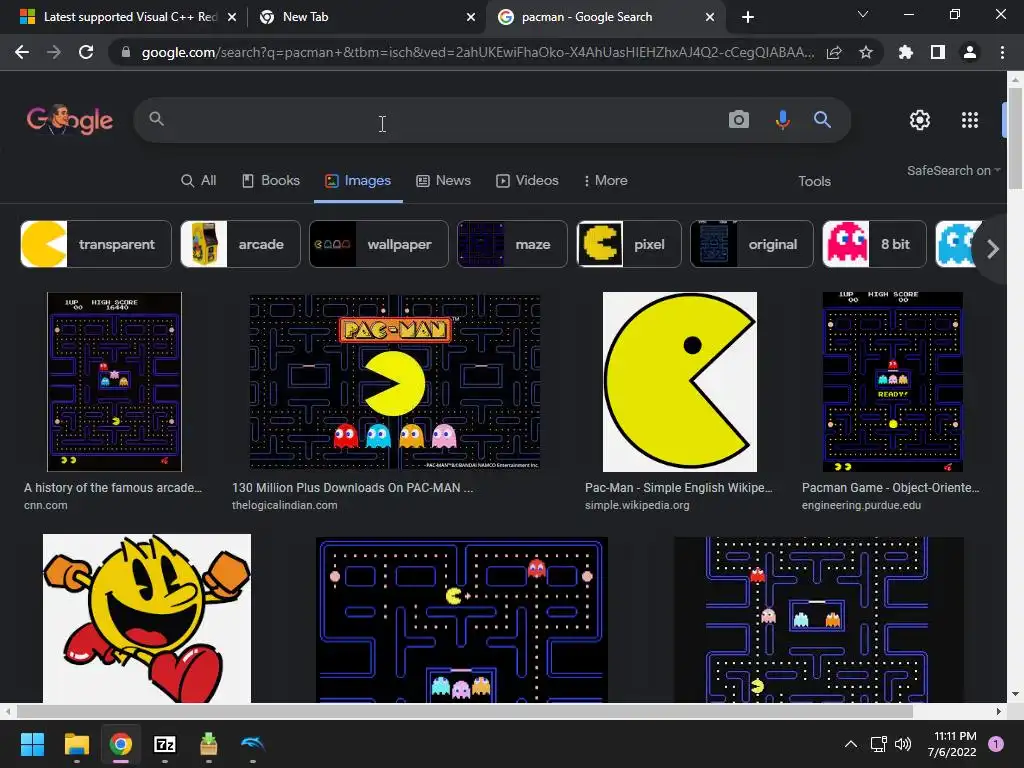Viewport: 1024px width, 768px height.
Task: Filter images by 8 bit chip
Action: [874, 244]
